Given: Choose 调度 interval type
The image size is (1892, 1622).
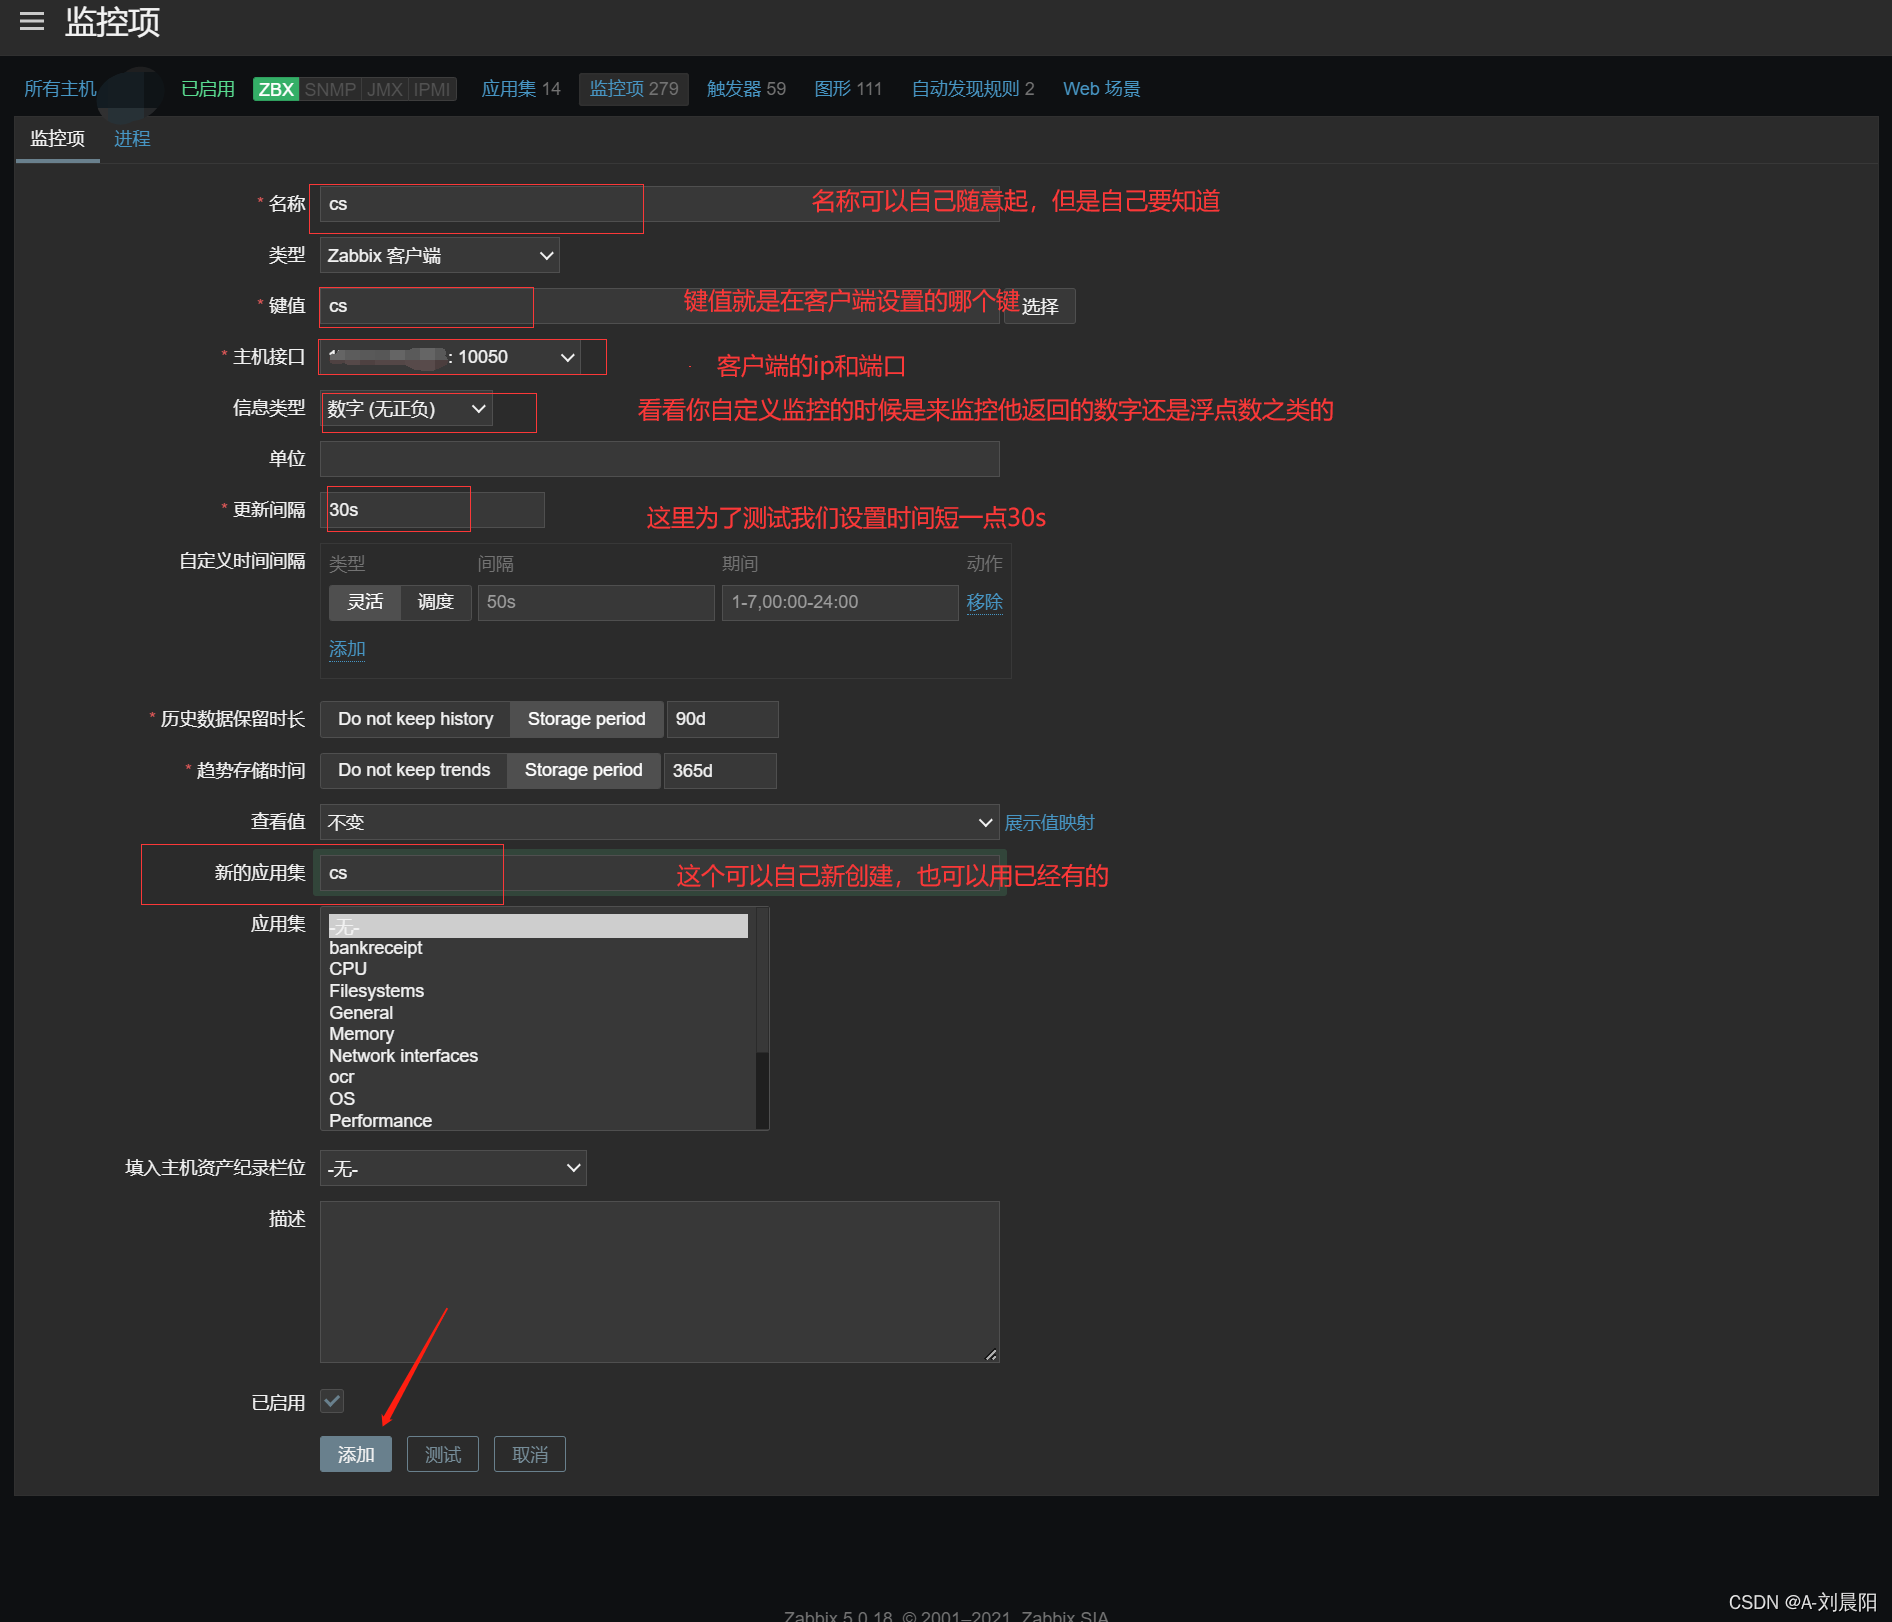Looking at the screenshot, I should point(435,602).
